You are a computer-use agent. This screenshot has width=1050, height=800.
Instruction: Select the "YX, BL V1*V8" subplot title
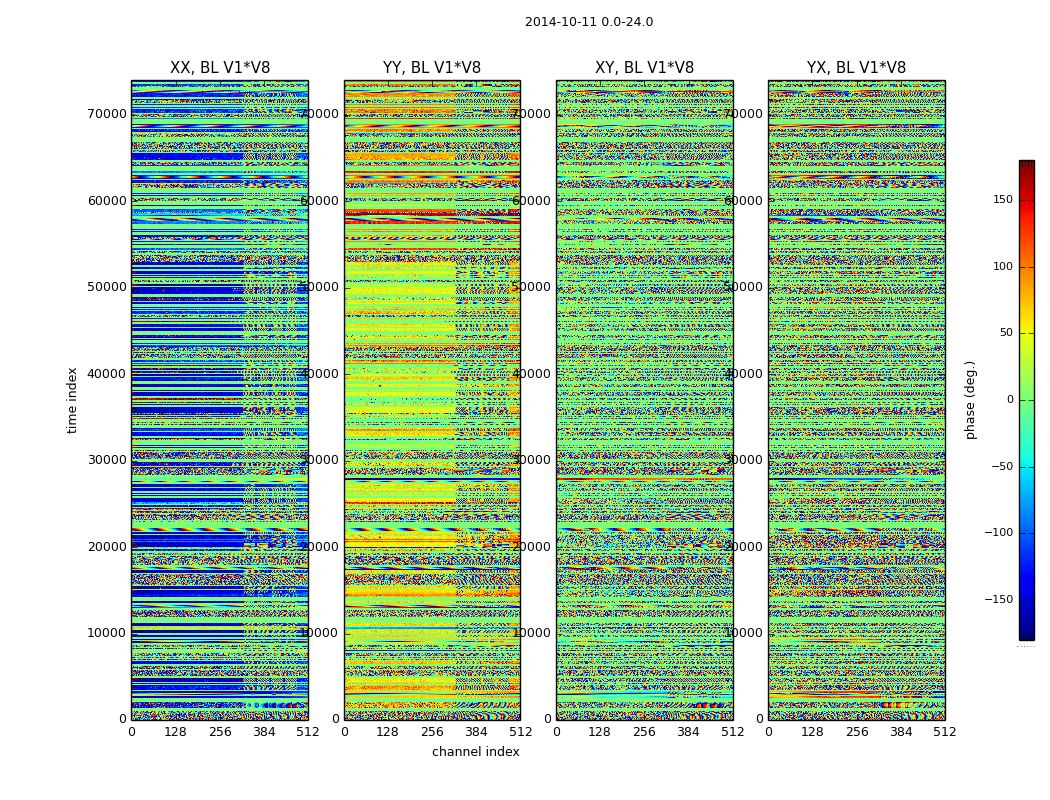[856, 68]
